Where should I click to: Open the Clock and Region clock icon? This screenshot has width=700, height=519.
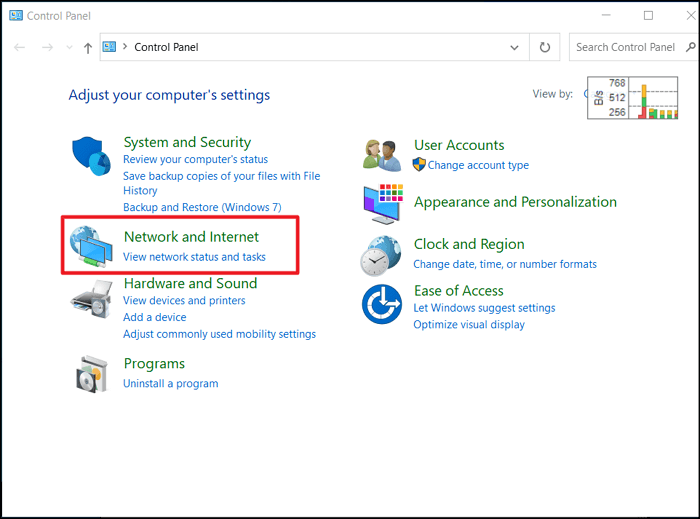(381, 256)
